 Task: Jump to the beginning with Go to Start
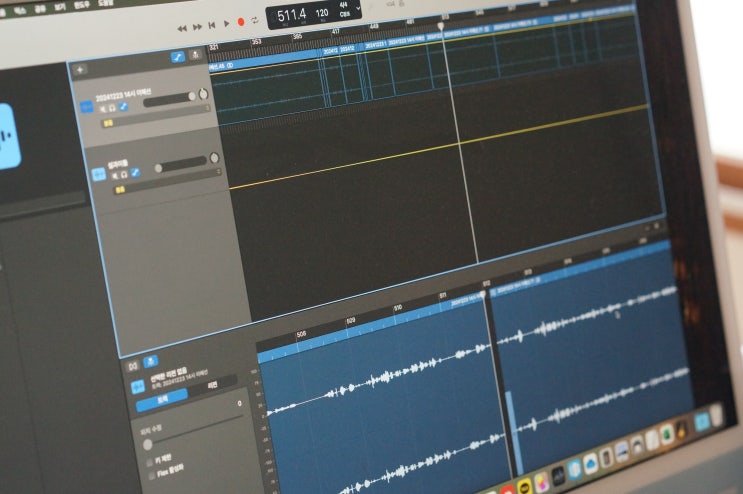click(212, 25)
